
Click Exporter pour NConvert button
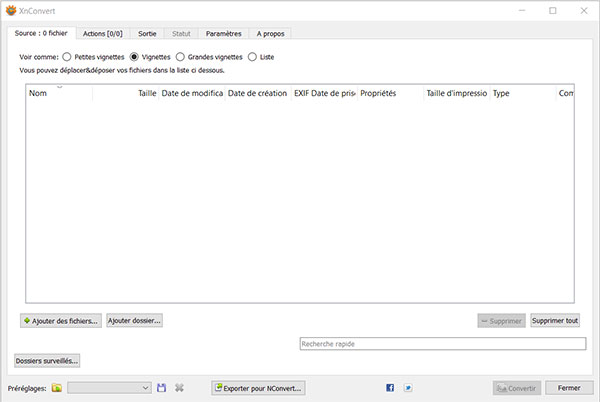[x=258, y=388]
